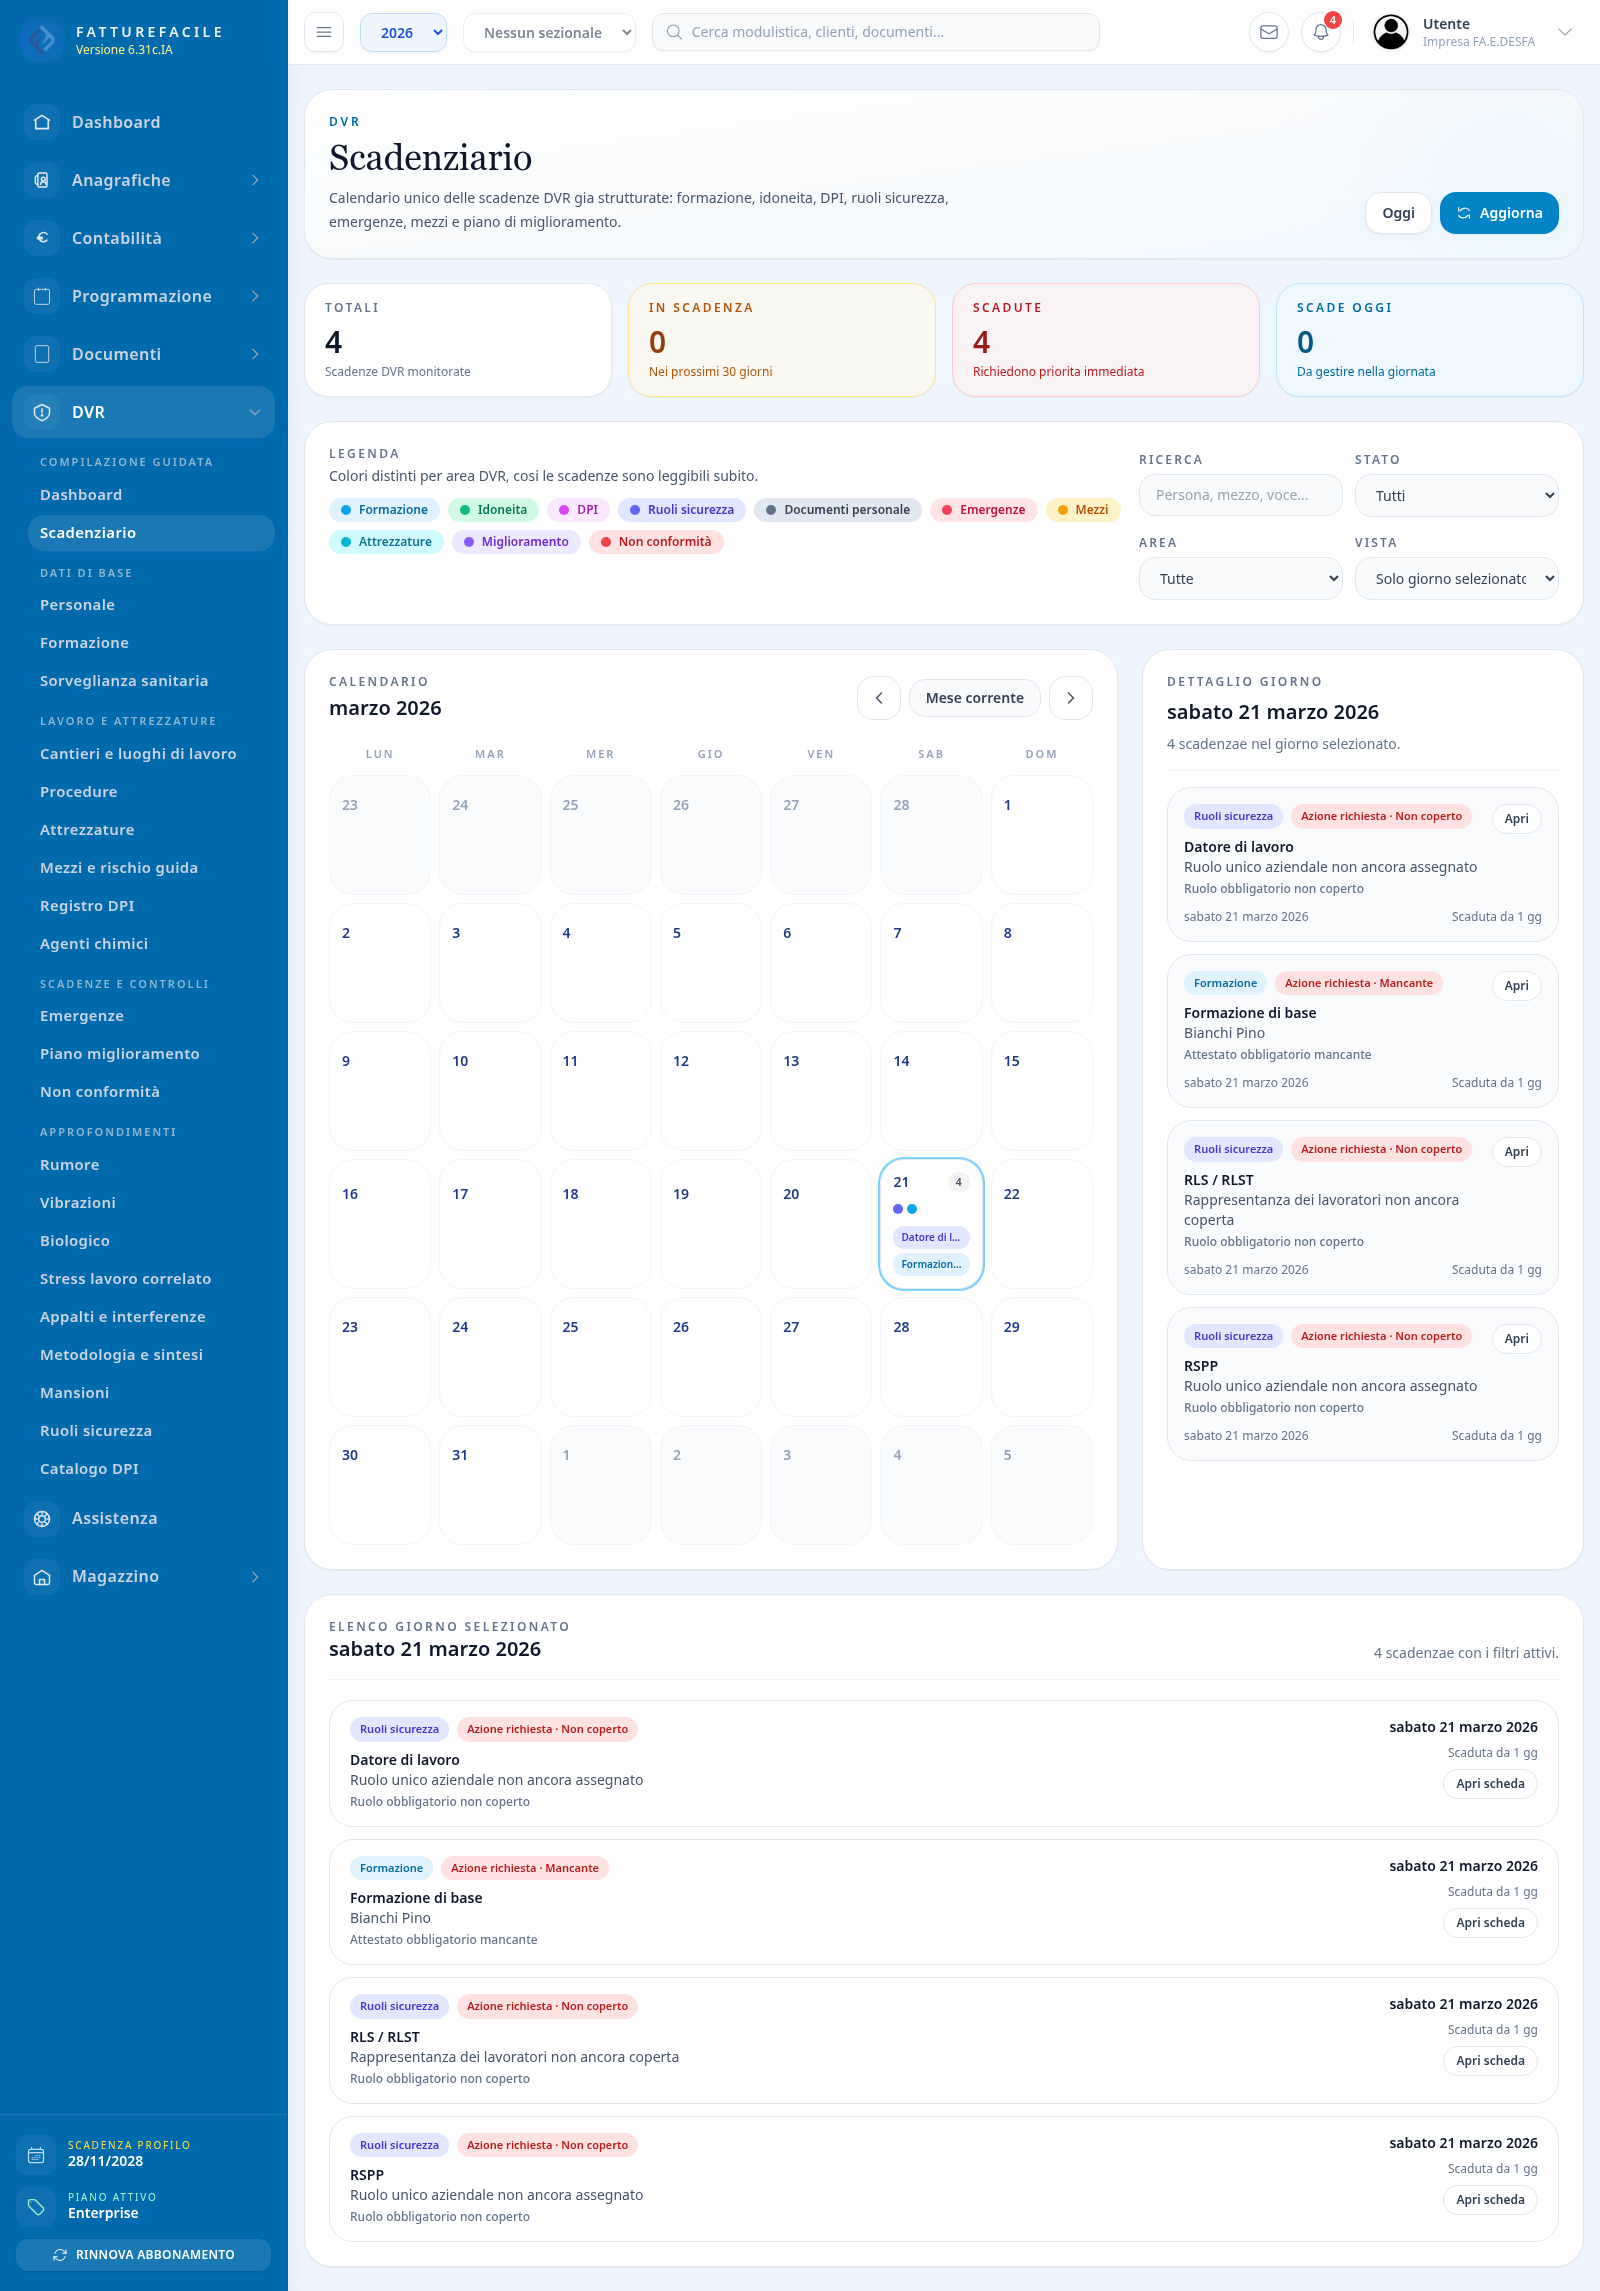Click Rinnova Abbonamento button
Image resolution: width=1600 pixels, height=2291 pixels.
[x=143, y=2255]
